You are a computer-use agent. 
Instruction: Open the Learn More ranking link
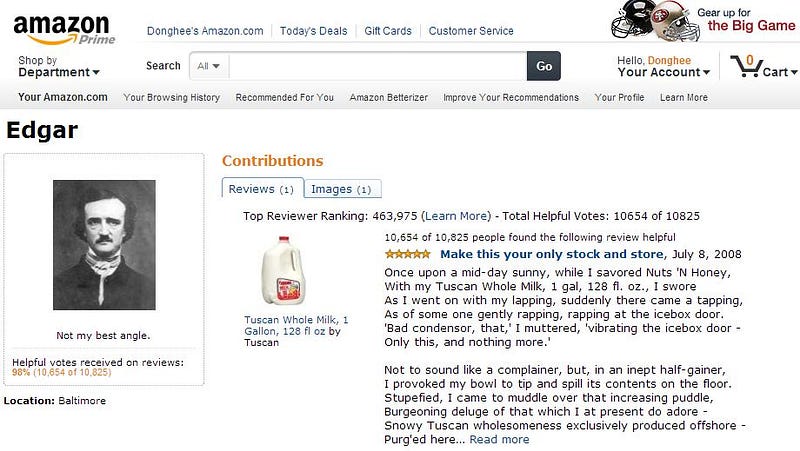coord(457,216)
